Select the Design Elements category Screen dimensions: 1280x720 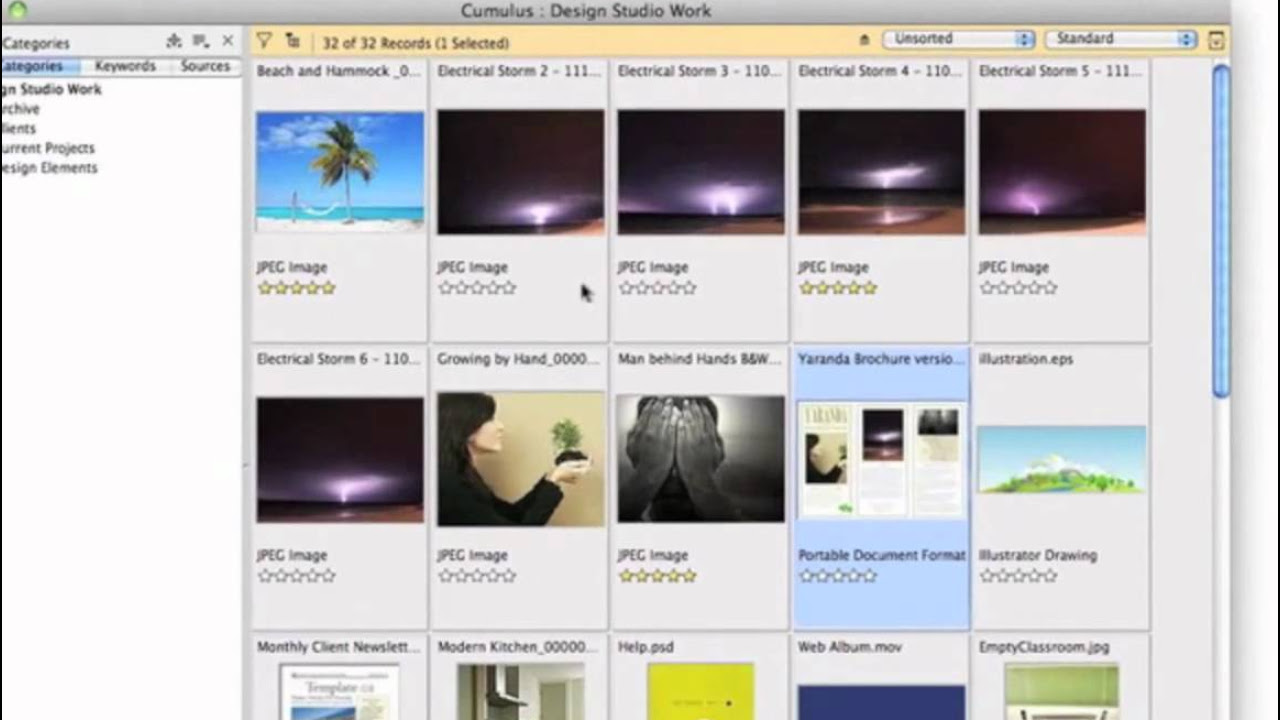click(49, 168)
